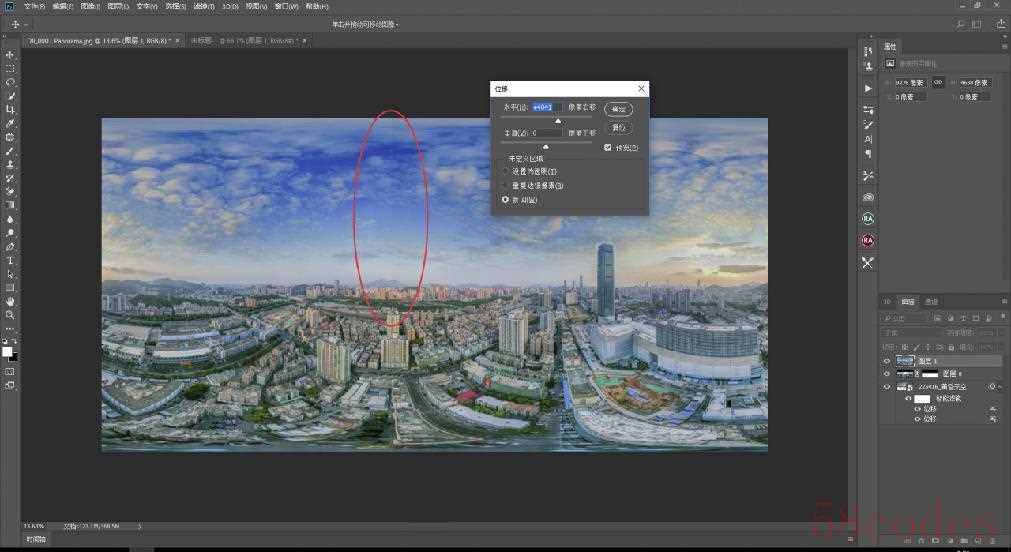Open the layer blend mode dropdown
The width and height of the screenshot is (1011, 552).
[x=910, y=333]
